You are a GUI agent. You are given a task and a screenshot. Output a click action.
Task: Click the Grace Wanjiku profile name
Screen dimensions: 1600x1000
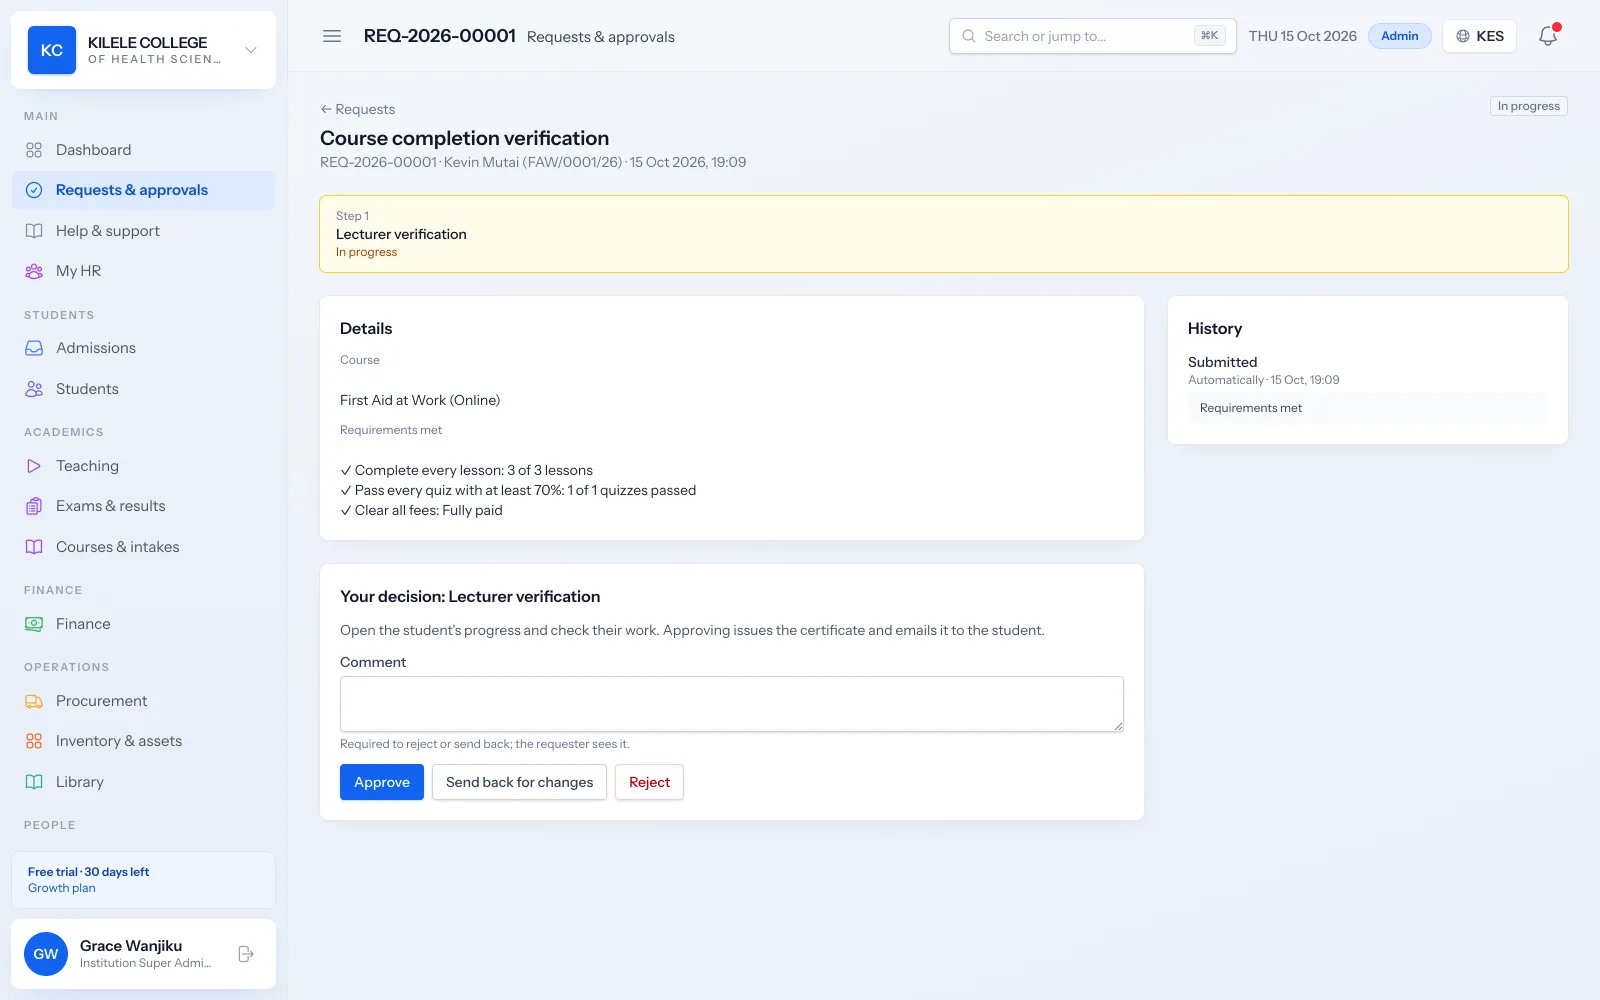pos(131,946)
